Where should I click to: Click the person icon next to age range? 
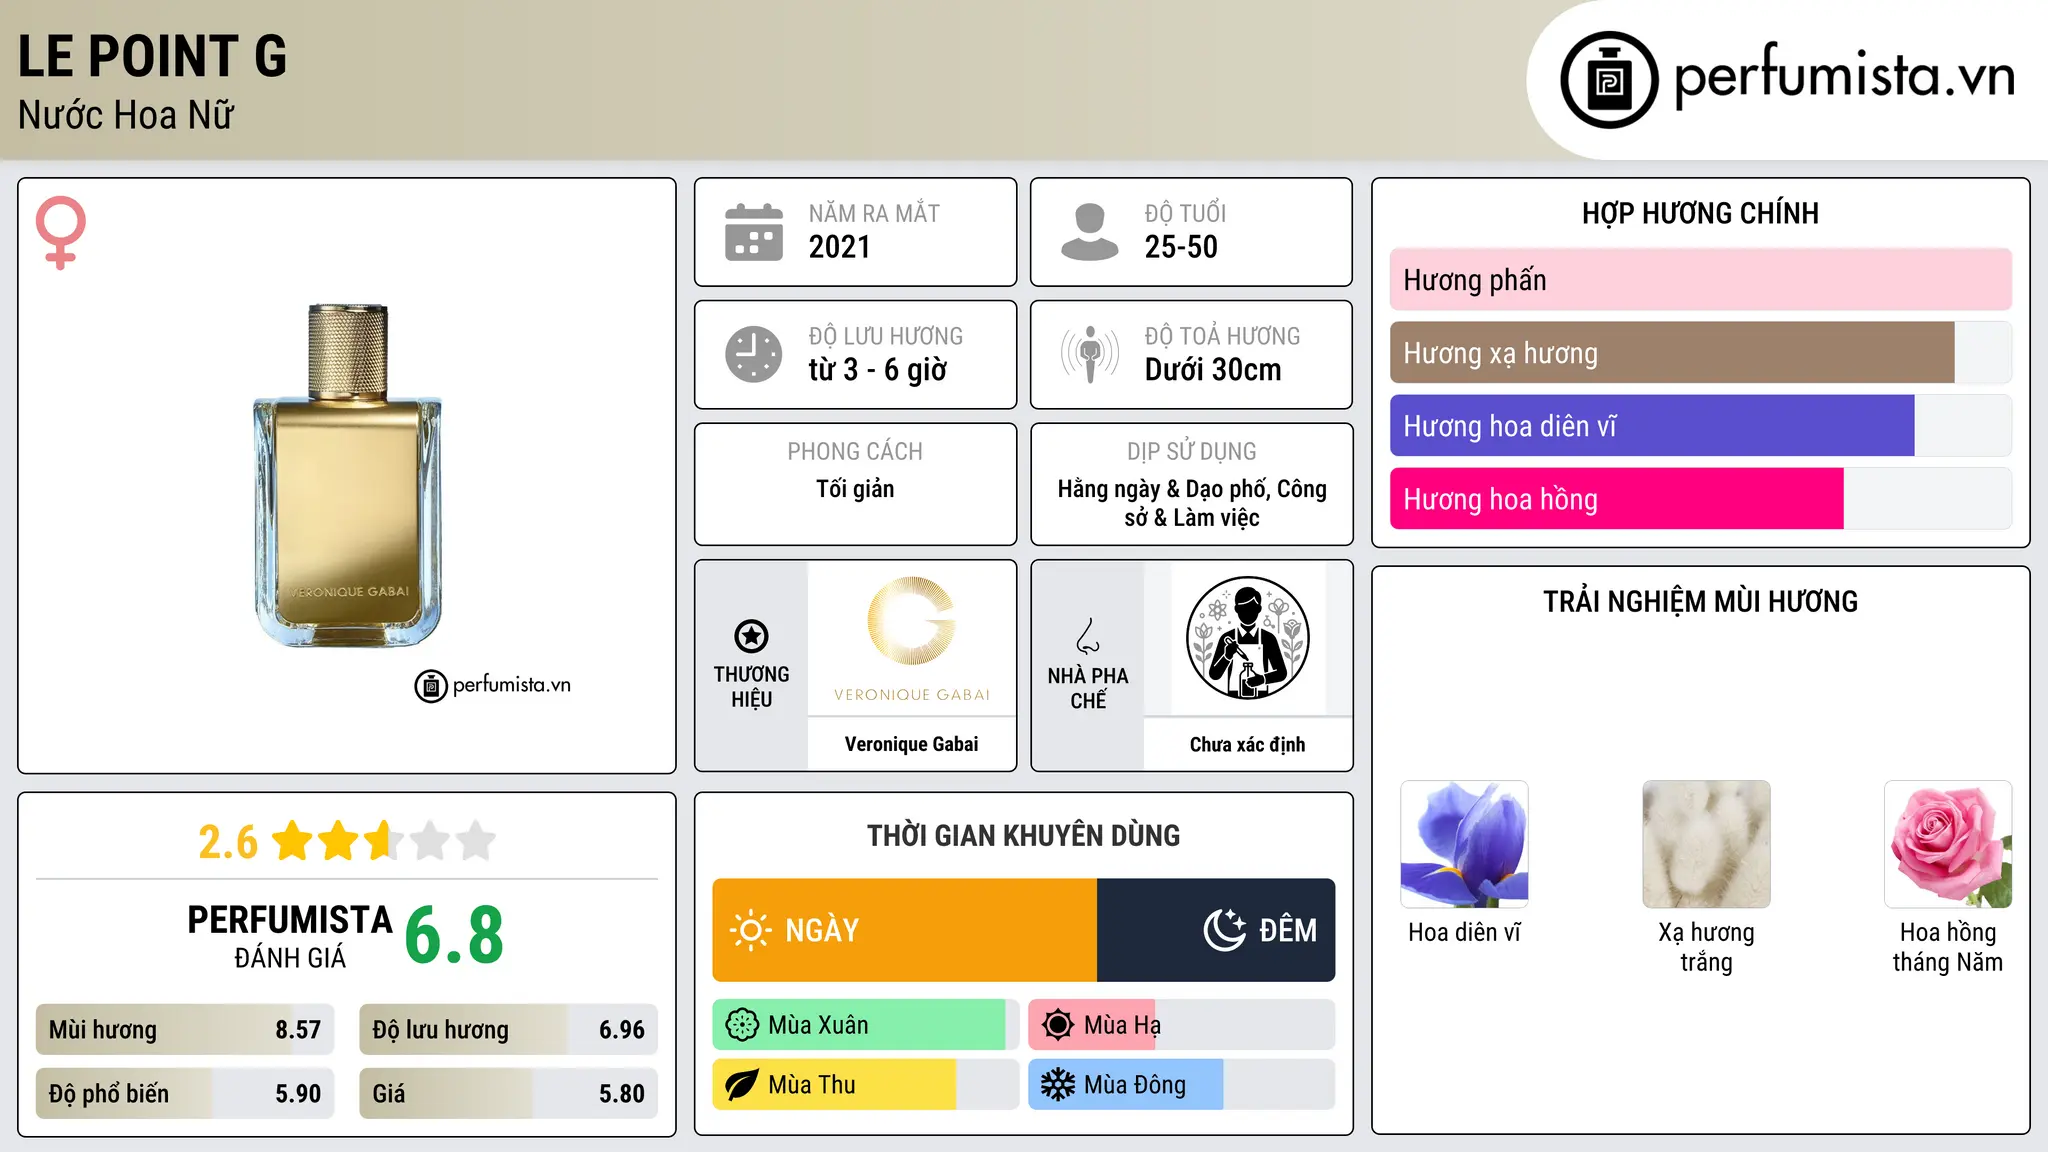click(x=1090, y=232)
